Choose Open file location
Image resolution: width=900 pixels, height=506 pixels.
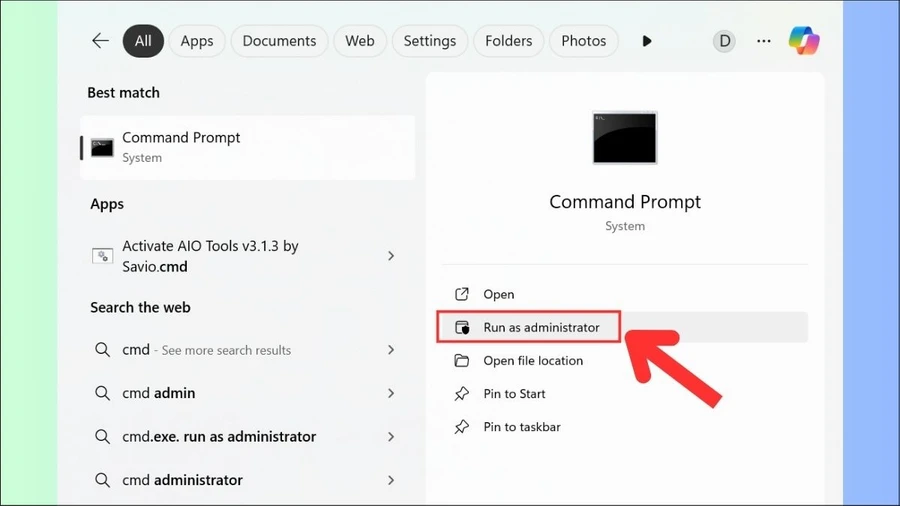click(x=624, y=360)
